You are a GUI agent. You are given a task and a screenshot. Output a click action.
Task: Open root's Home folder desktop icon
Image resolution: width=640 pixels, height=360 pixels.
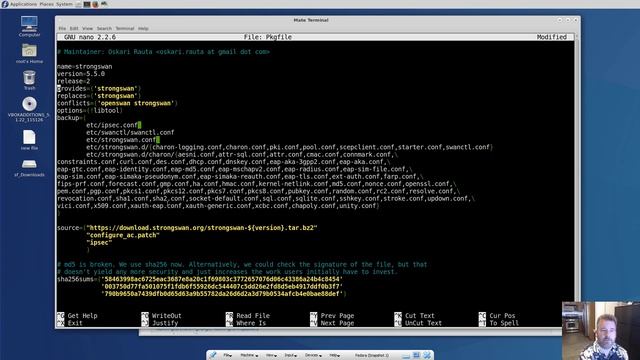[x=29, y=53]
